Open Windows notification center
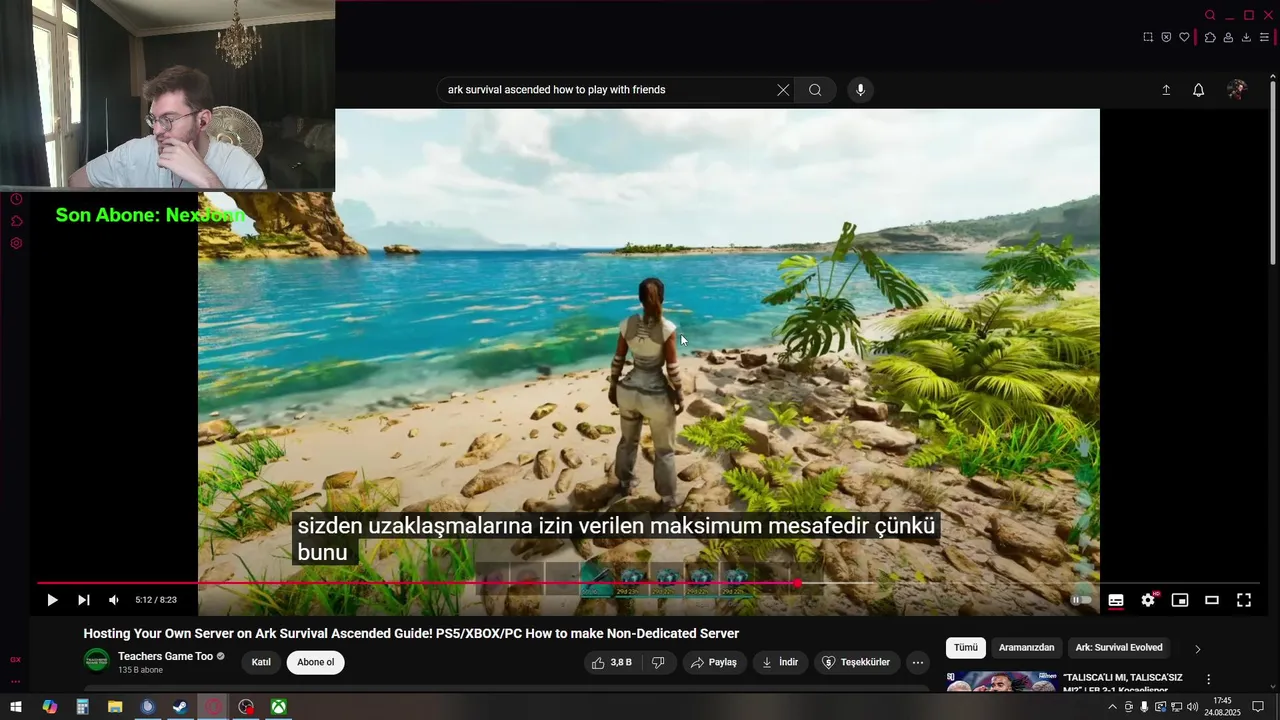The height and width of the screenshot is (720, 1280). point(1258,707)
